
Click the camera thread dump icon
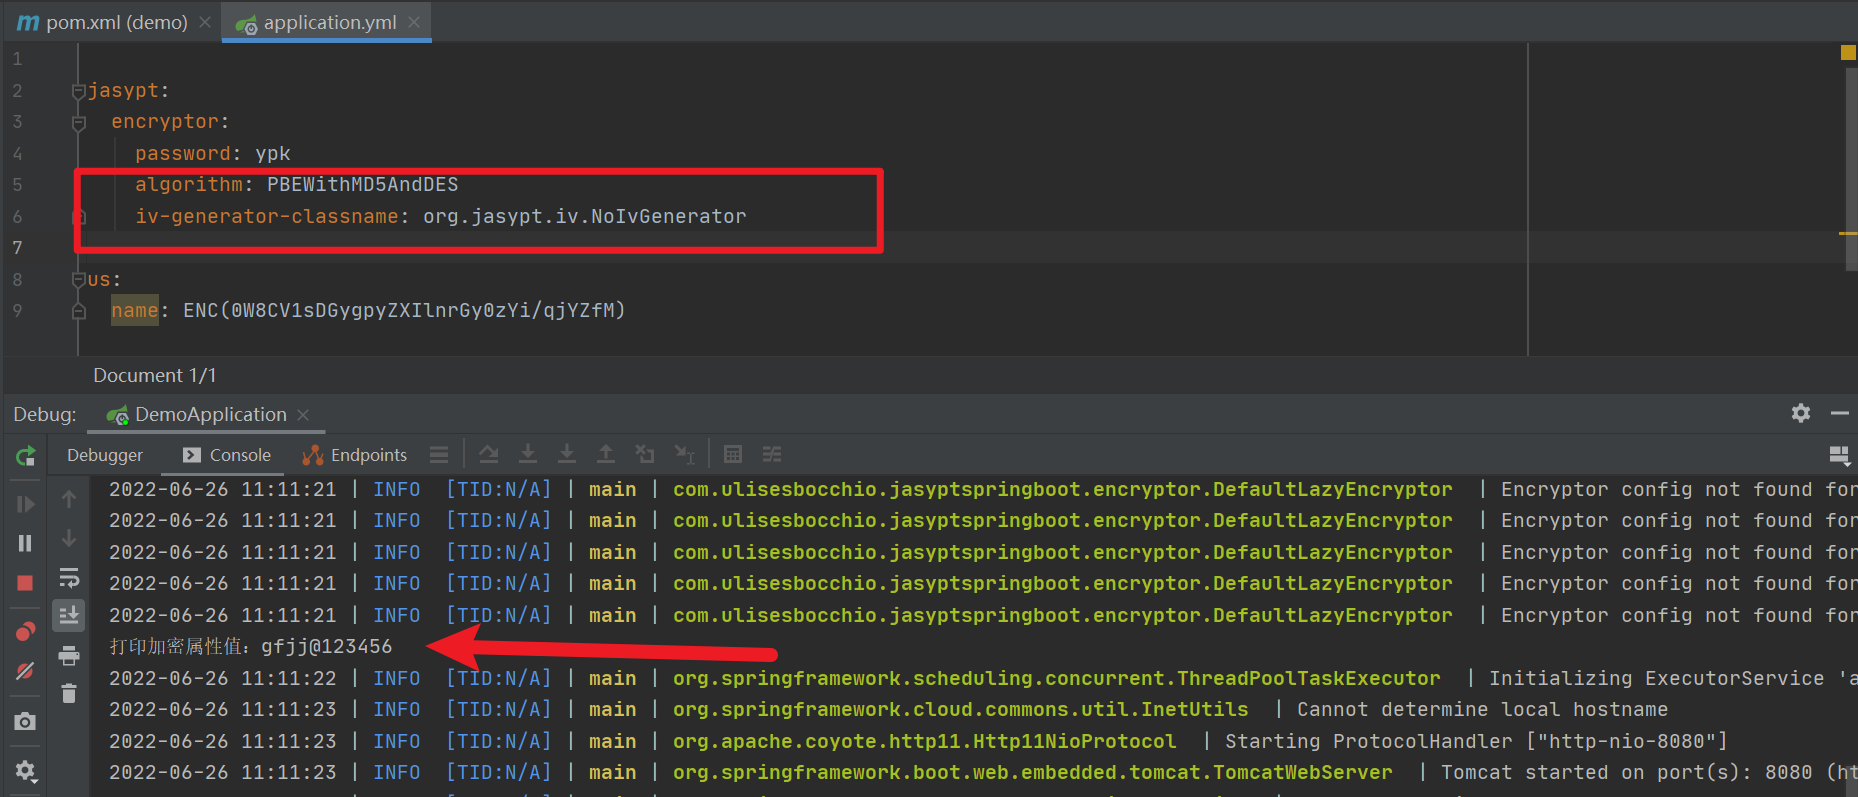coord(25,721)
